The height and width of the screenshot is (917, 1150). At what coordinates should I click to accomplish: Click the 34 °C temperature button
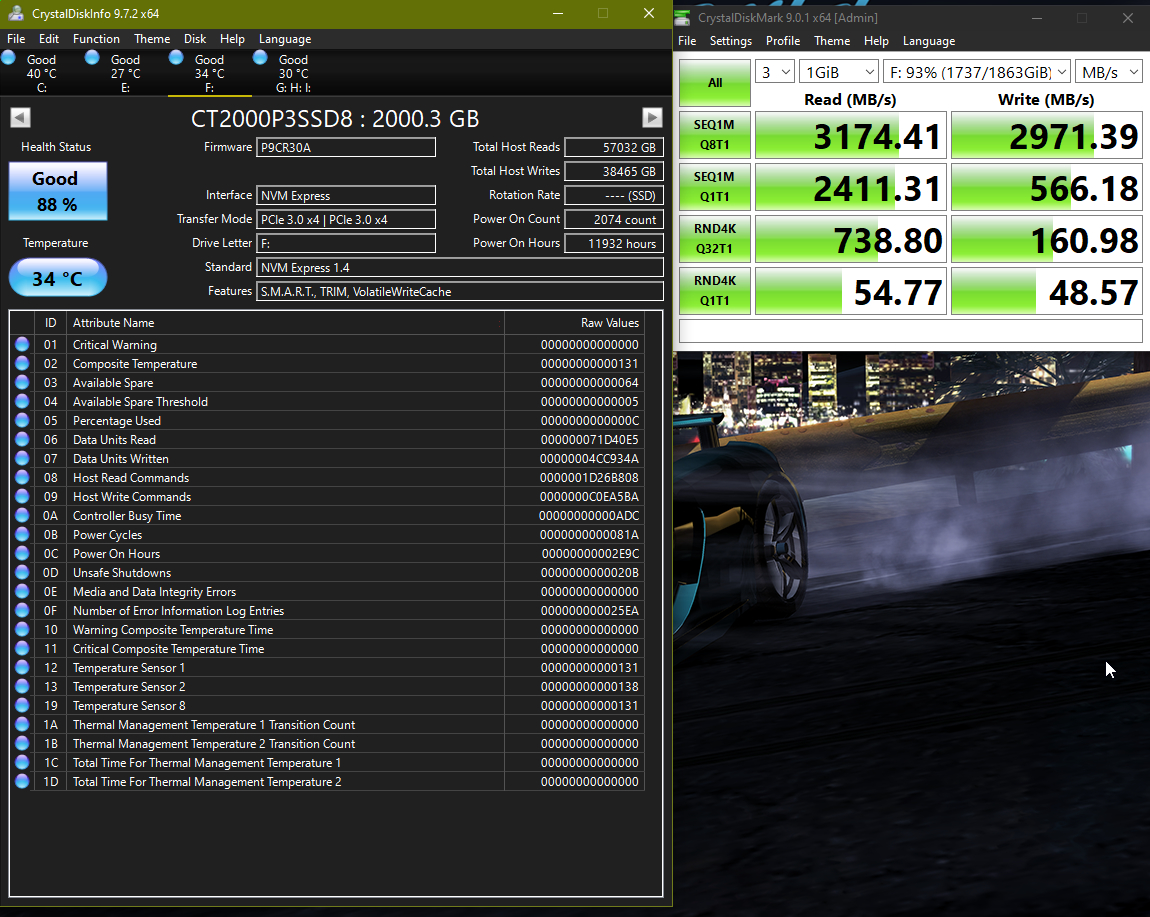tap(58, 278)
